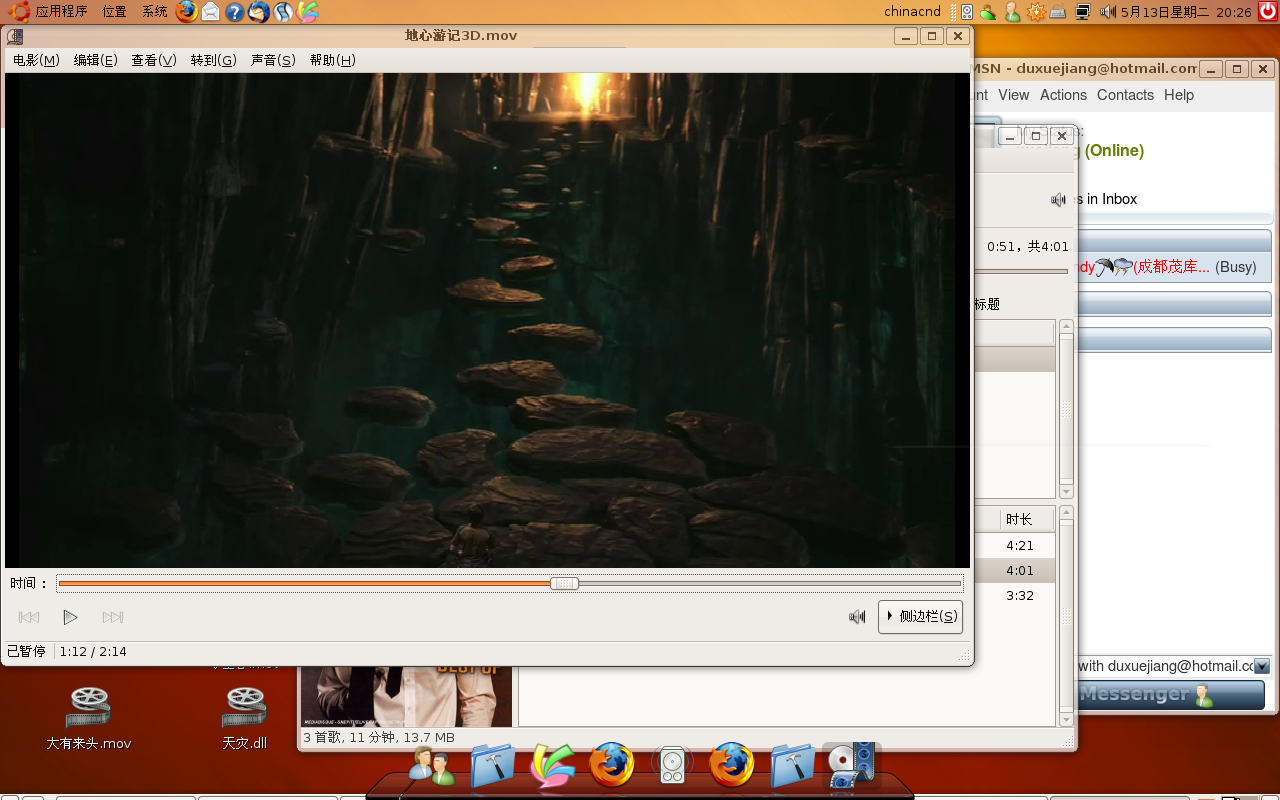The image size is (1280, 800).
Task: Click the 1:12 / 2:14 time status
Action: tap(93, 651)
